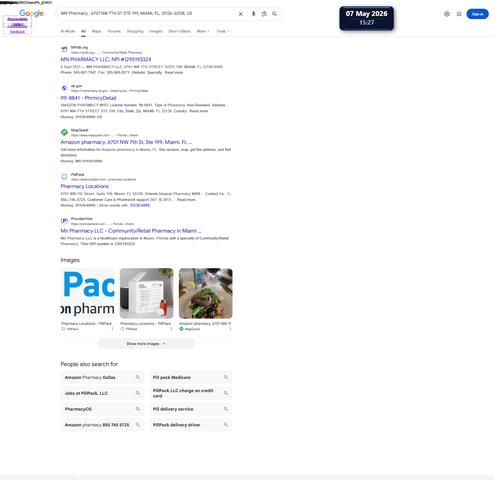Screen dimensions: 500x480
Task: Open the Pharmacy Locations result link
Action: pyautogui.click(x=85, y=186)
